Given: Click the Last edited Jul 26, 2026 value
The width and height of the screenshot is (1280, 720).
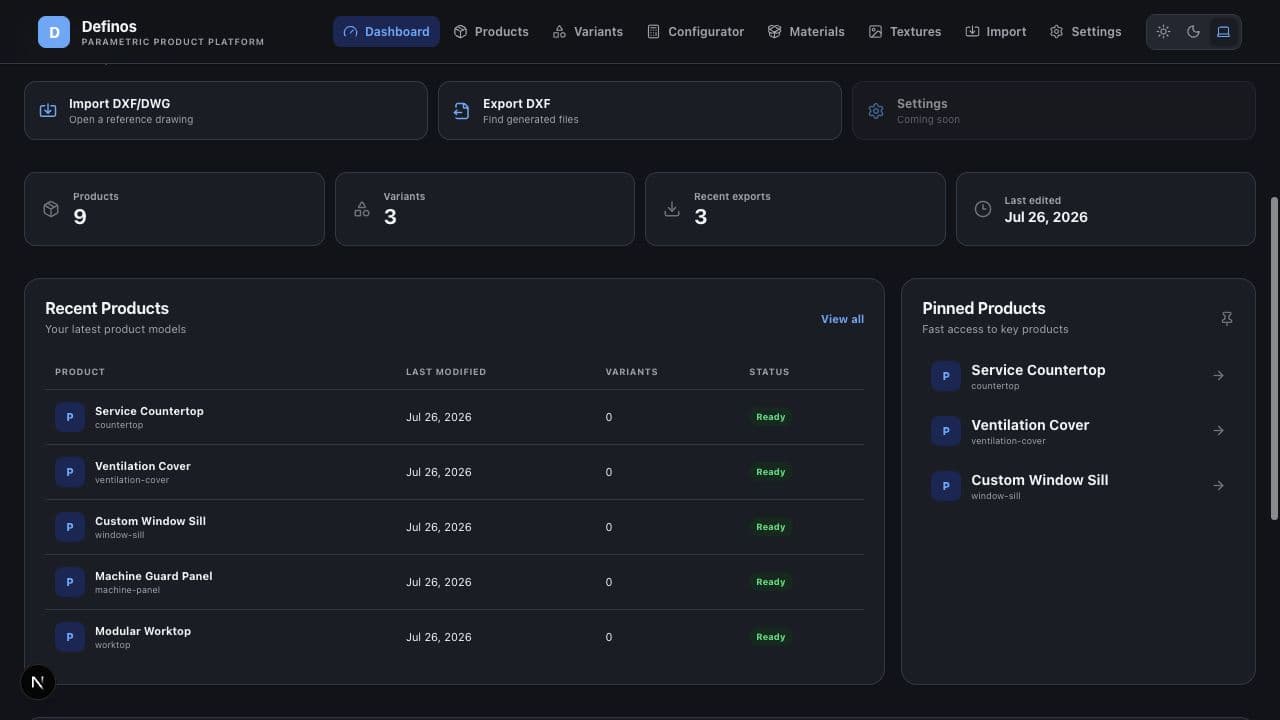Looking at the screenshot, I should (x=1046, y=217).
